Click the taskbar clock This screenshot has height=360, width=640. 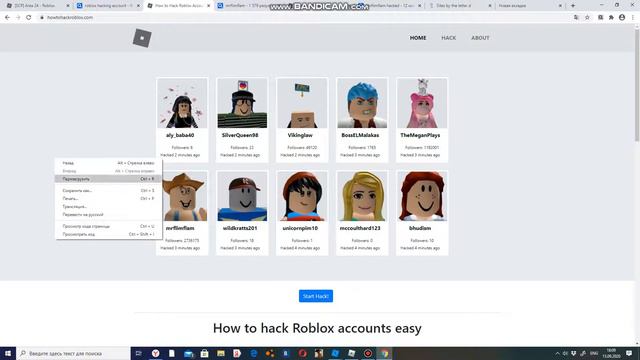[x=611, y=353]
